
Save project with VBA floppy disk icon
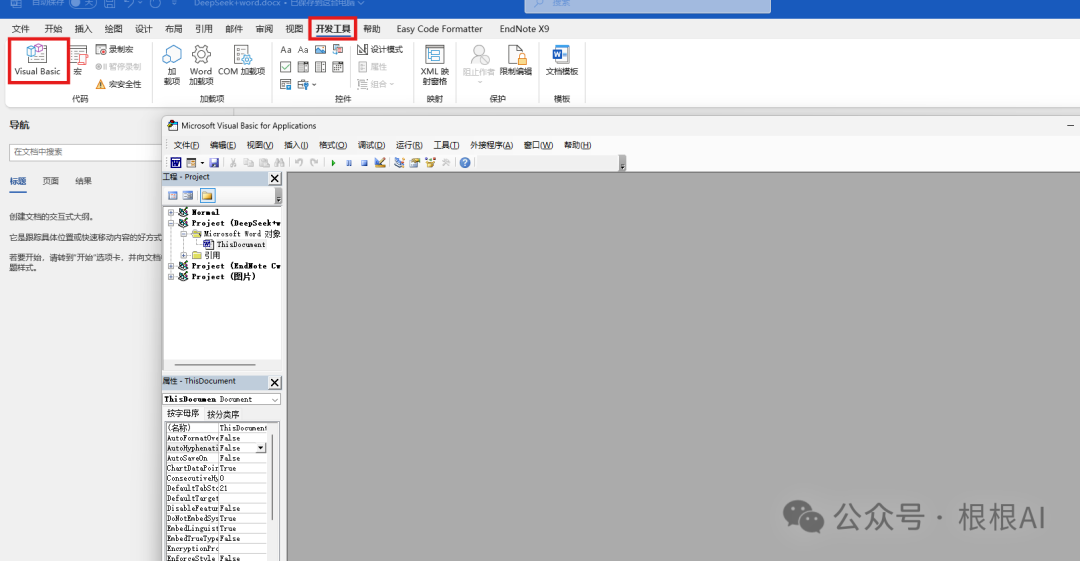[x=214, y=163]
